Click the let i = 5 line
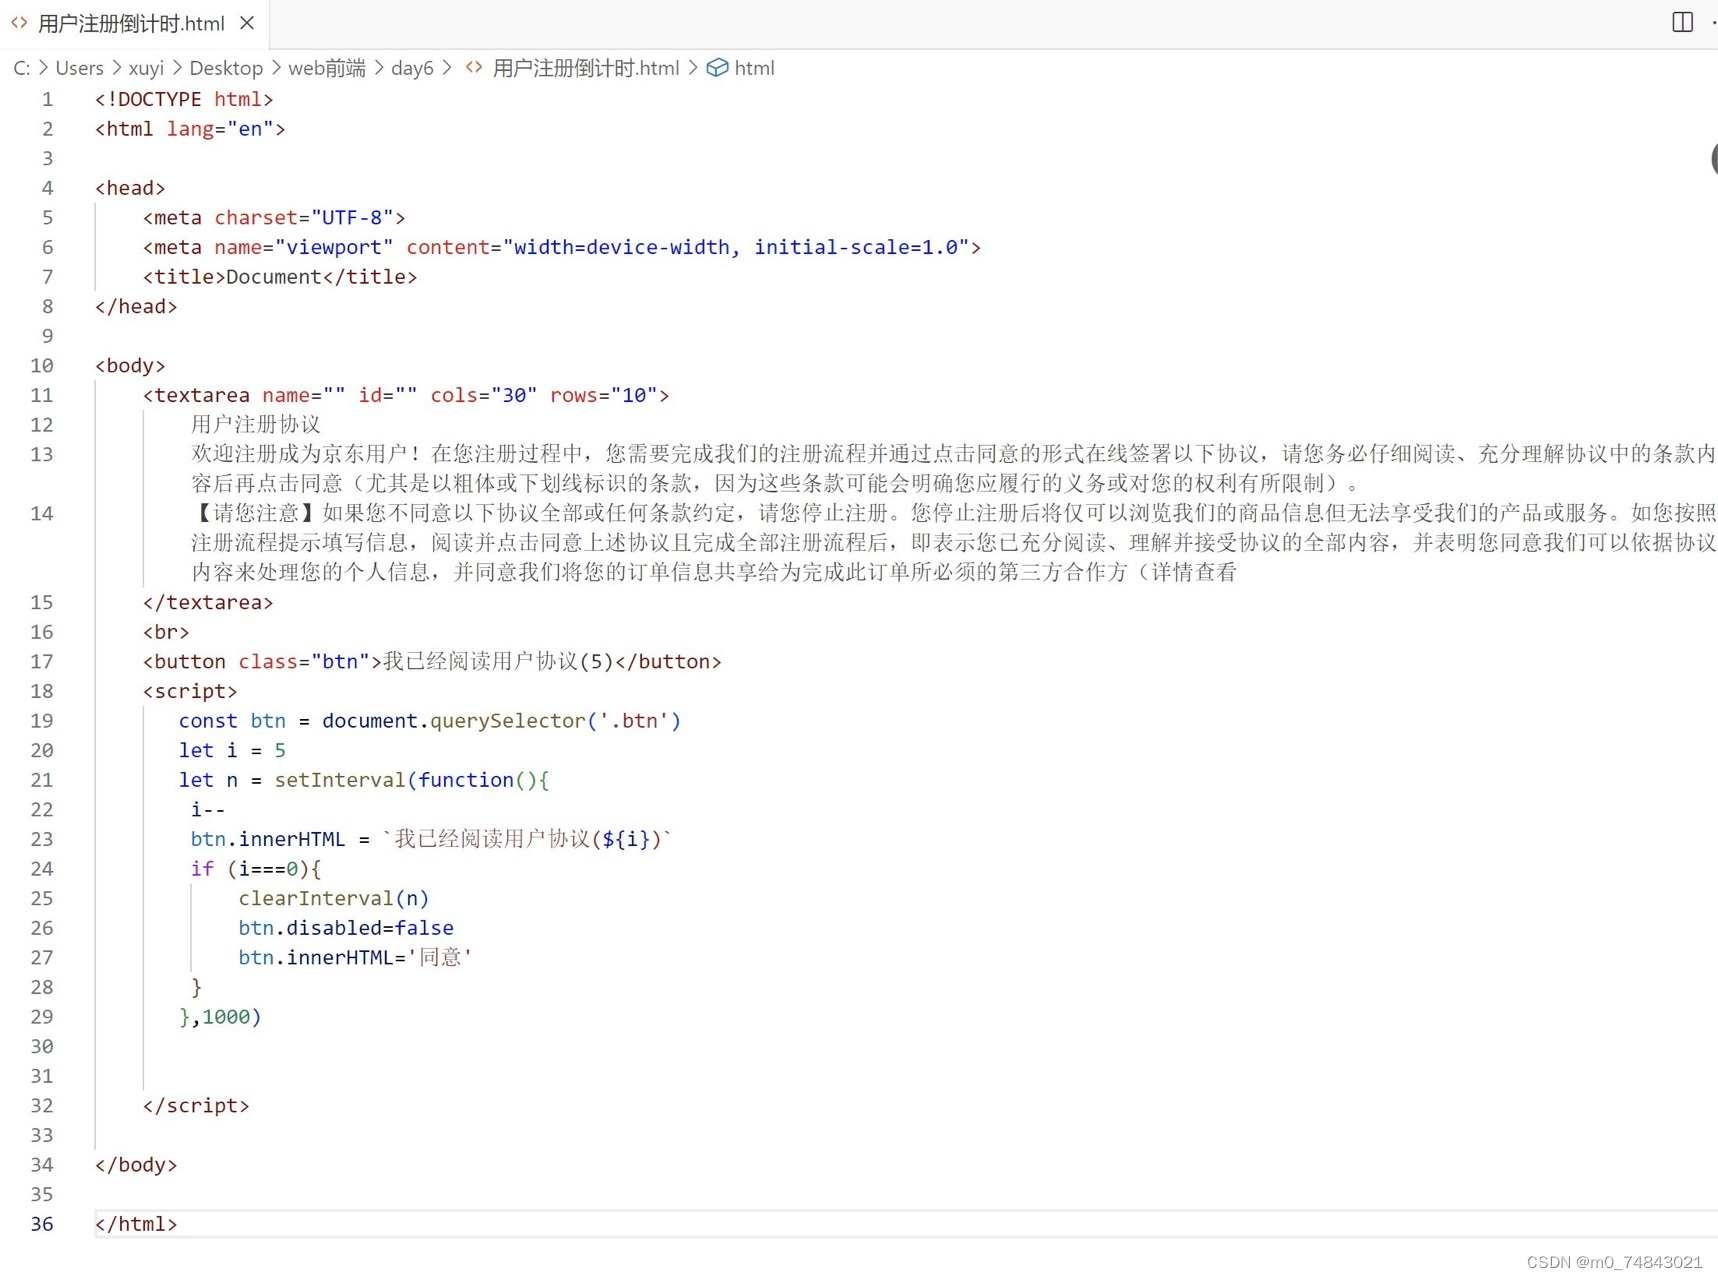Viewport: 1718px width, 1280px height. coord(232,751)
